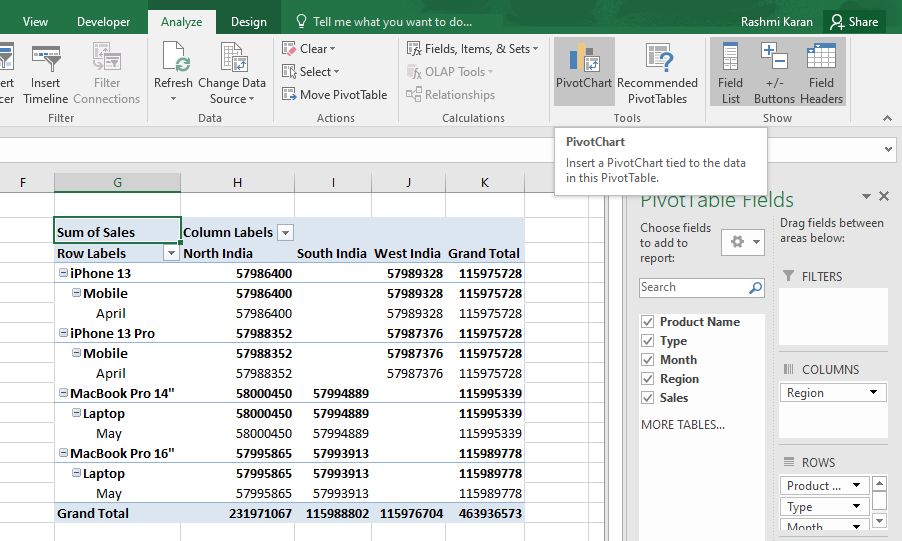Uncheck the Month field checkbox
Image resolution: width=902 pixels, height=541 pixels.
(x=648, y=360)
